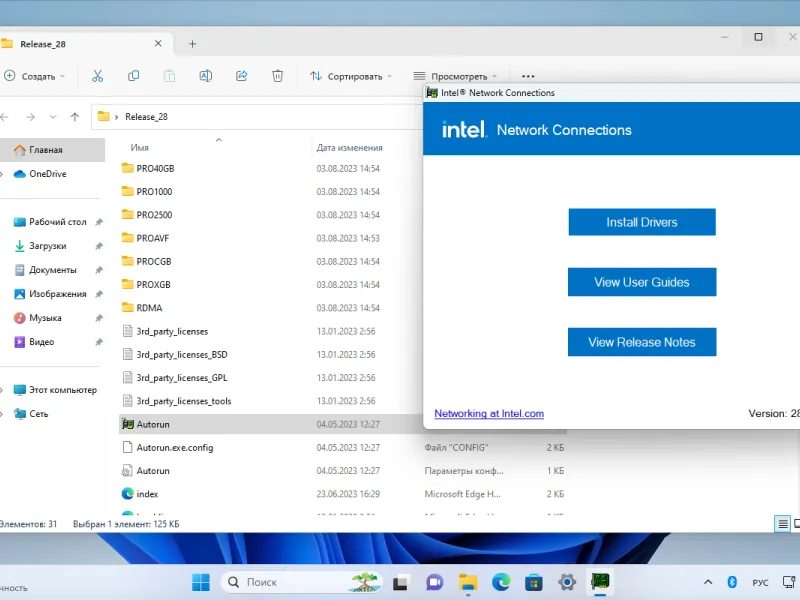Open Видео in sidebar
Screen dimensions: 800x600
pyautogui.click(x=41, y=342)
